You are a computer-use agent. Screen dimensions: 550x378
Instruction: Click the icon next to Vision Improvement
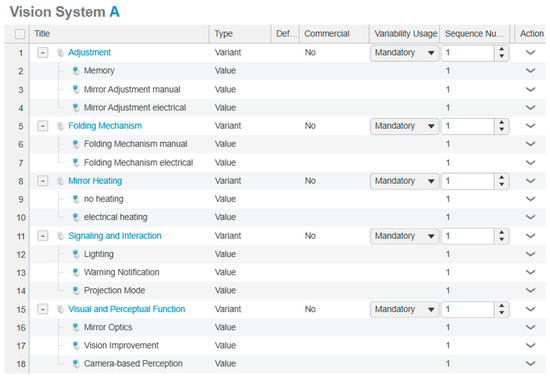[76, 346]
